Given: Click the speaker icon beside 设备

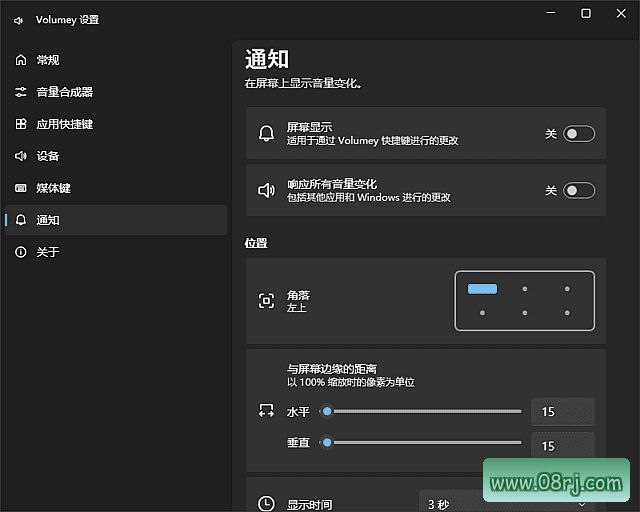Looking at the screenshot, I should 21,156.
